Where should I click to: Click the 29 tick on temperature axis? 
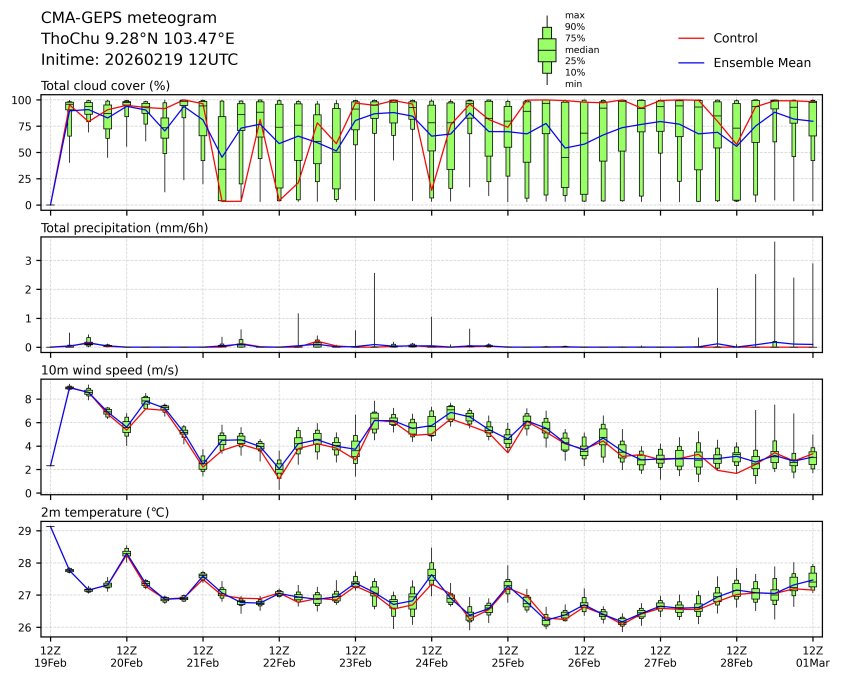[30, 531]
